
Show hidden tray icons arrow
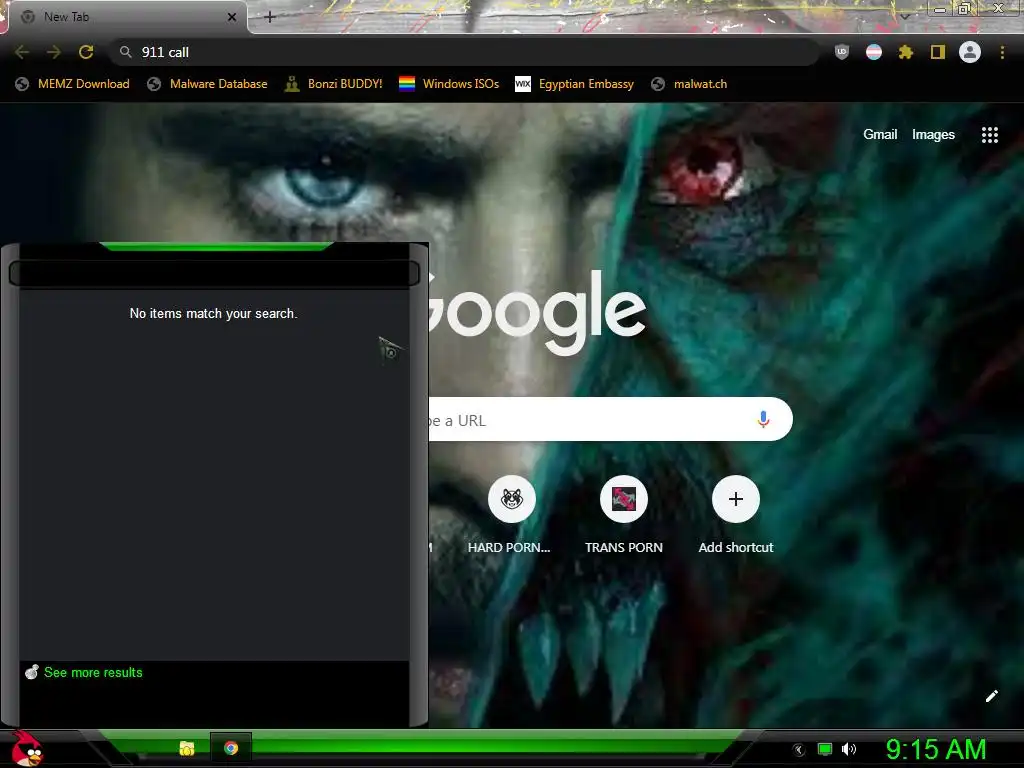coord(798,749)
